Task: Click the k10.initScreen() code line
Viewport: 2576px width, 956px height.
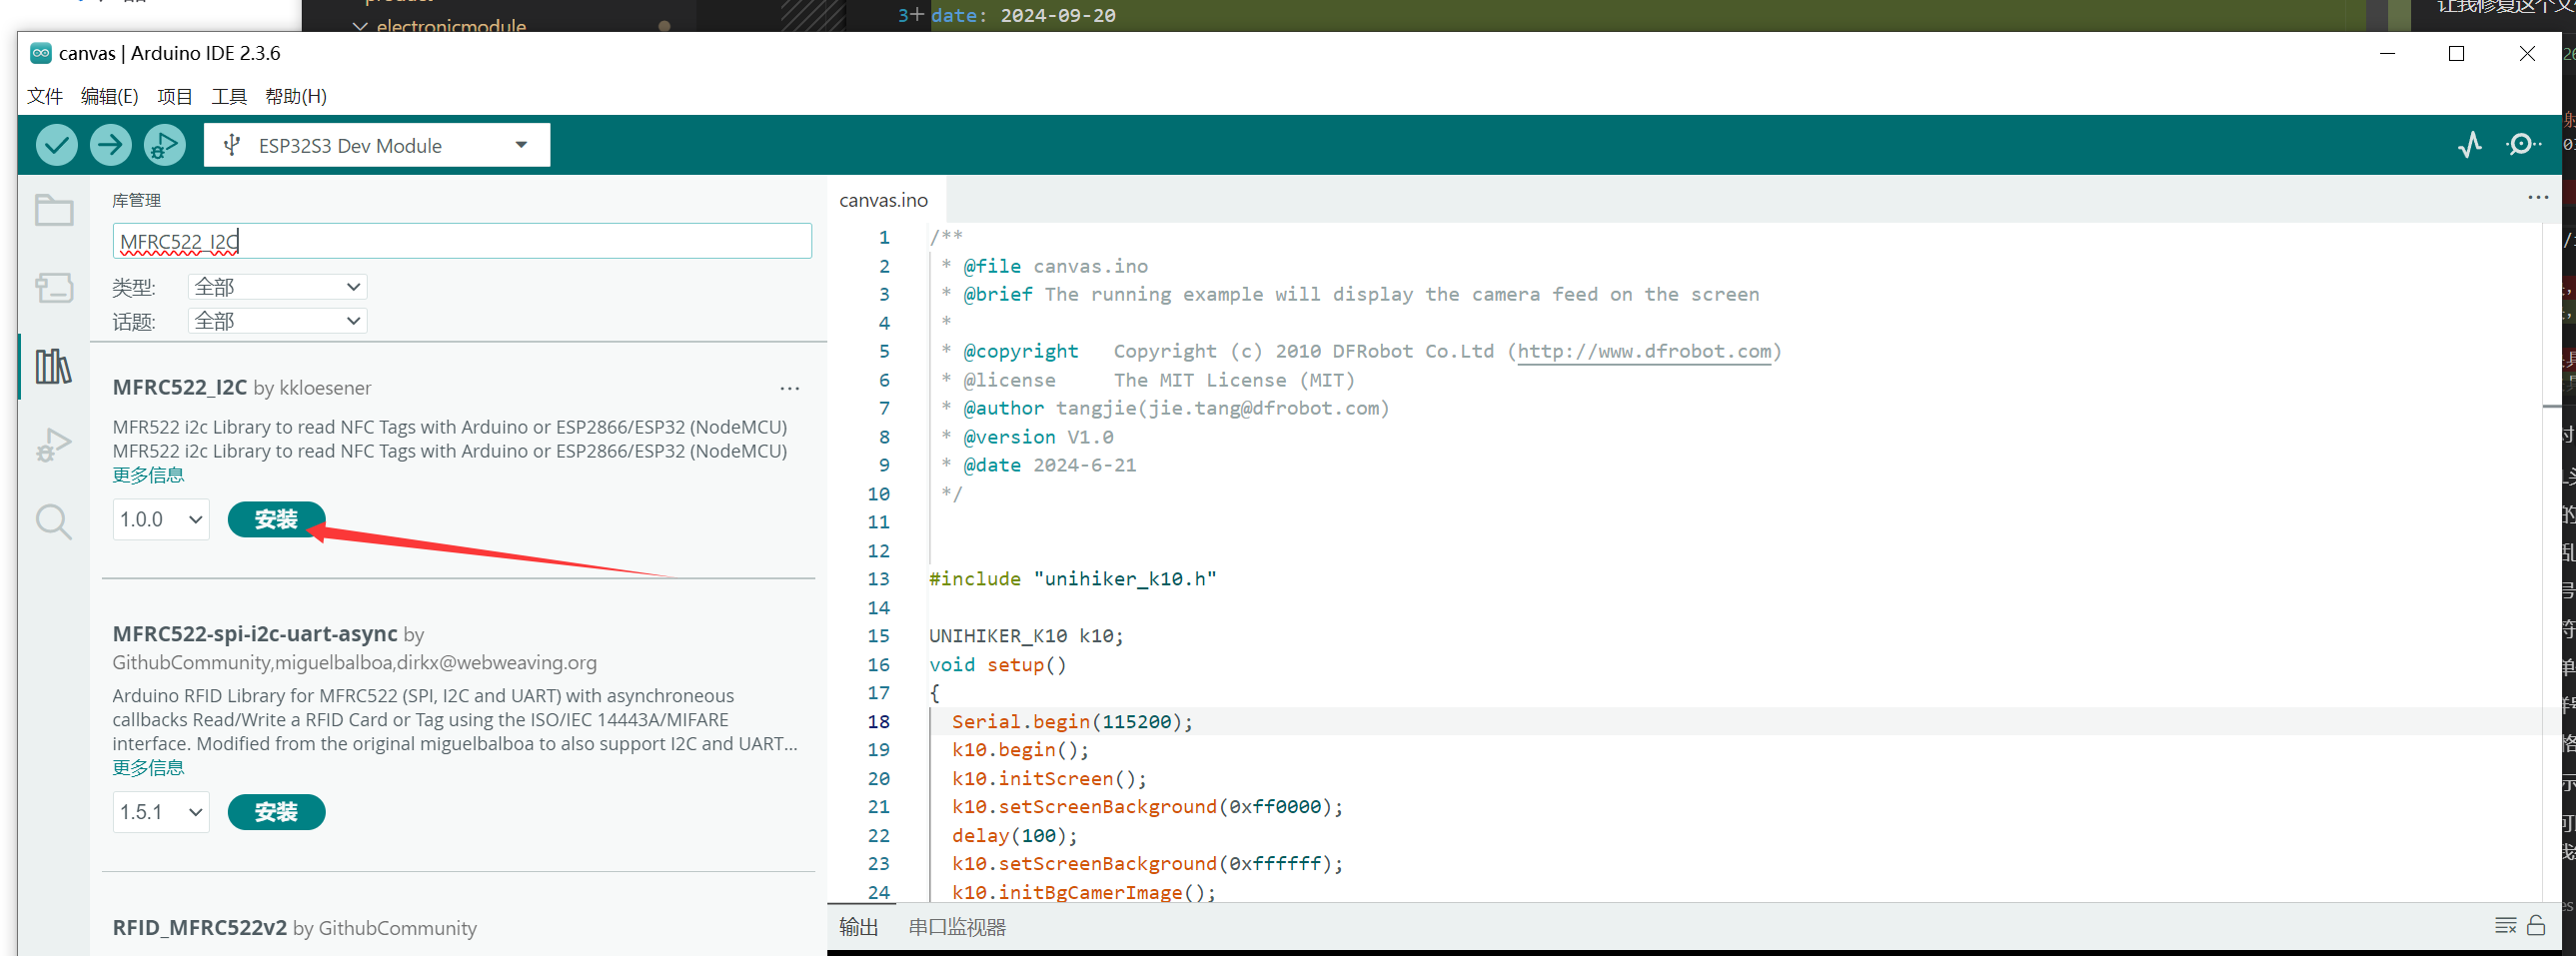Action: coord(1049,779)
